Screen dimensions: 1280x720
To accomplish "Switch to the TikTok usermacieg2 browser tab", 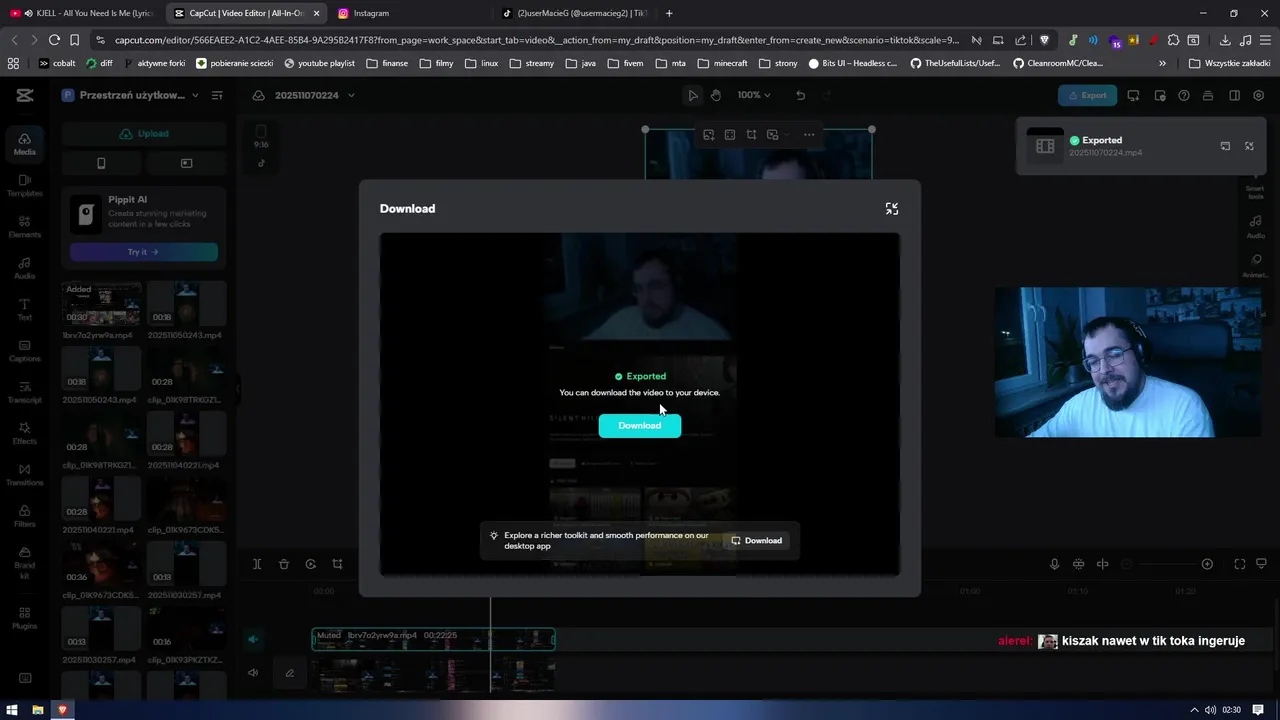I will (575, 13).
